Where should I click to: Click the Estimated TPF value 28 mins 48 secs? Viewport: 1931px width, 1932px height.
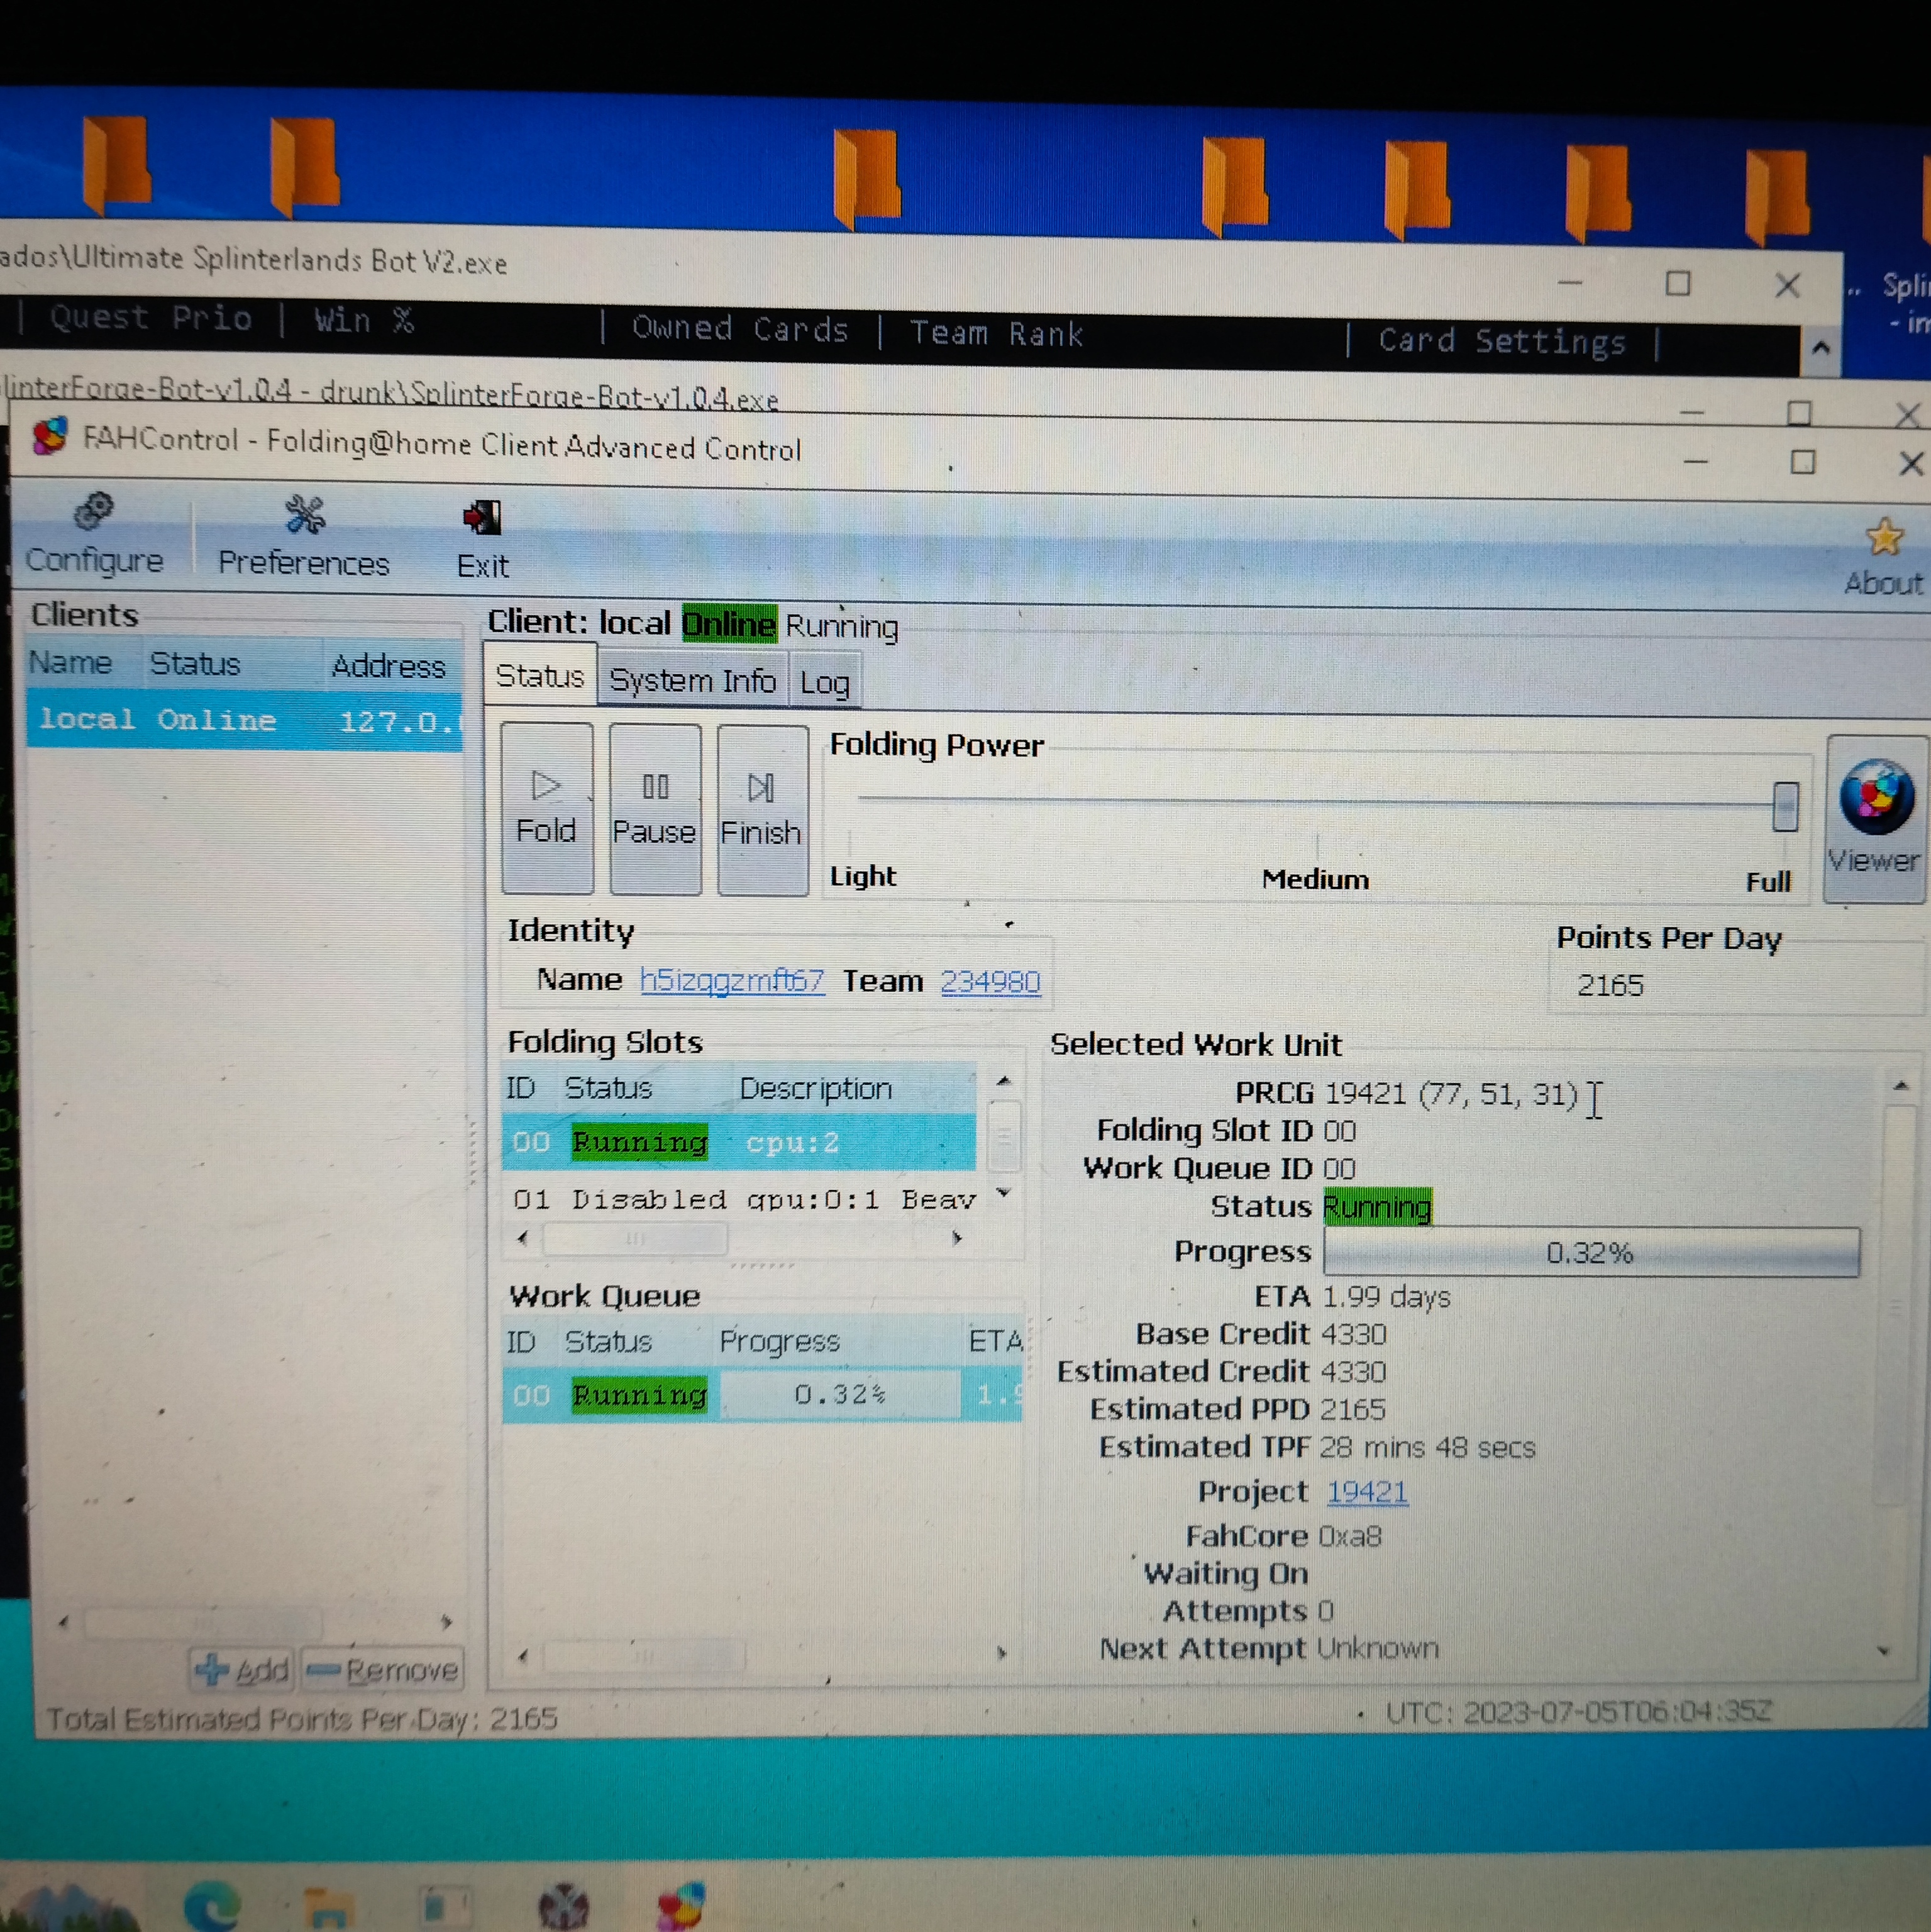pos(1427,1447)
